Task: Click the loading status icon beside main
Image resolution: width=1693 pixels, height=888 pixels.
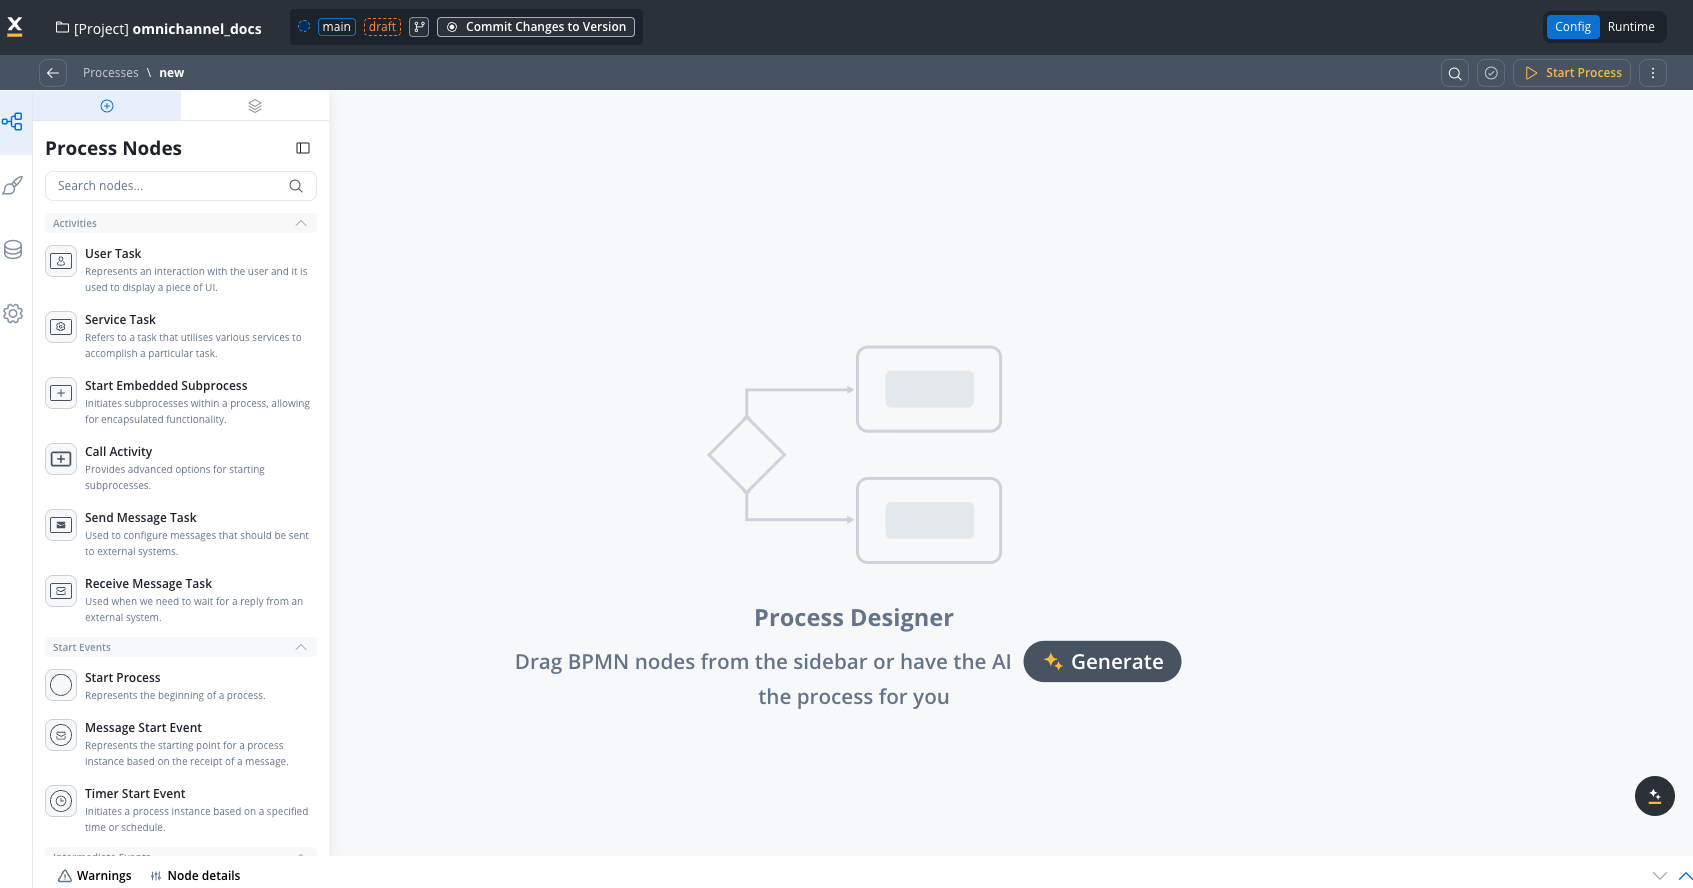Action: (304, 27)
